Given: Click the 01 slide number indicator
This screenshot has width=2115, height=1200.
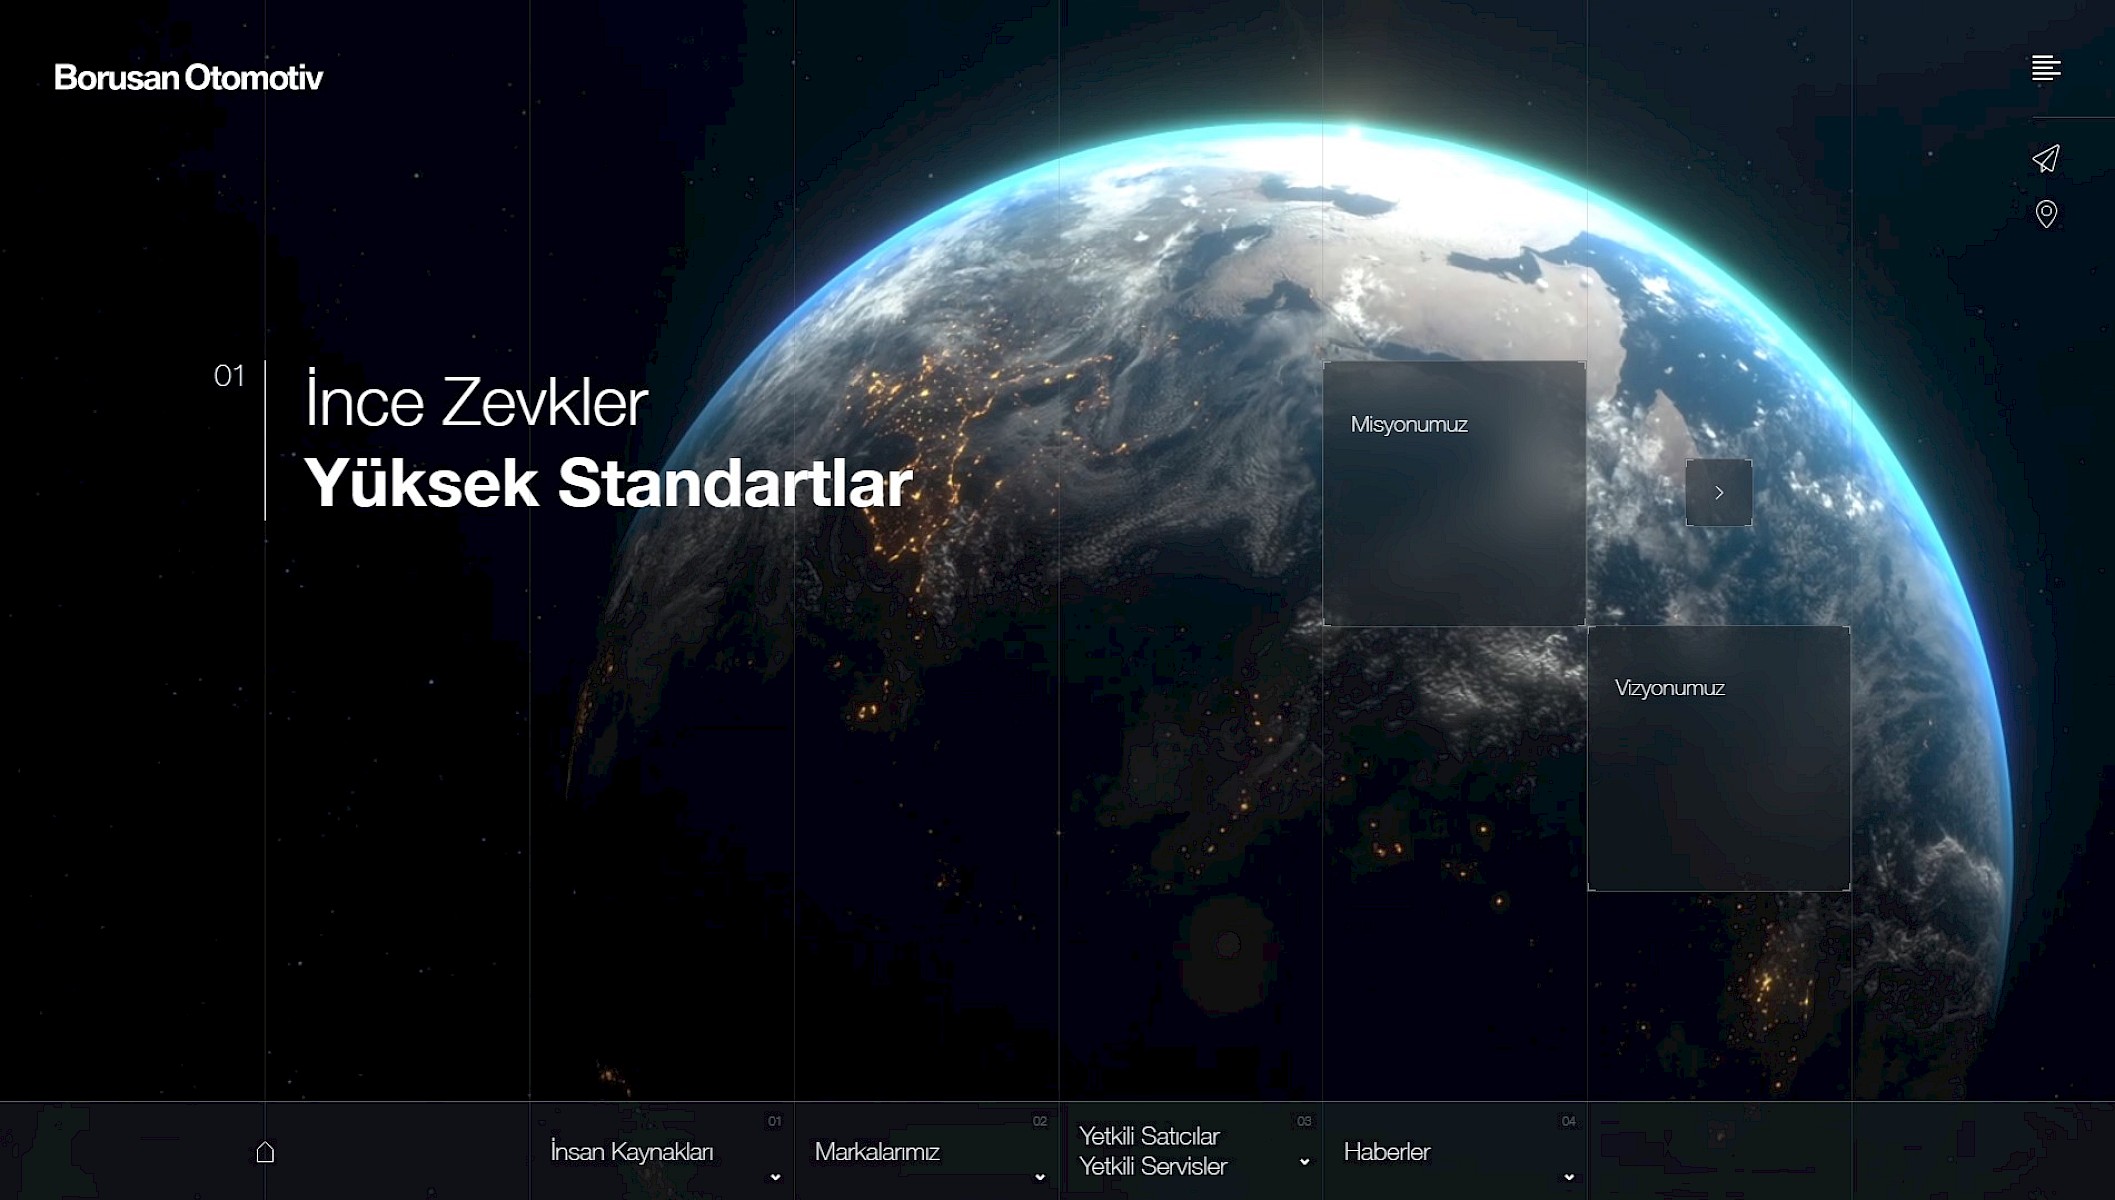Looking at the screenshot, I should [x=229, y=376].
